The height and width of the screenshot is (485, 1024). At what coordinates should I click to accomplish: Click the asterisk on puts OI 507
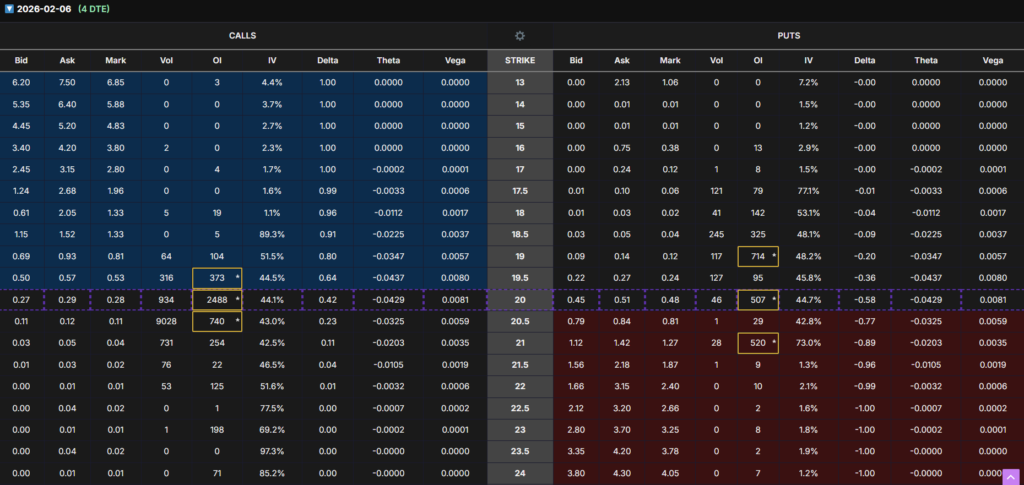point(774,300)
